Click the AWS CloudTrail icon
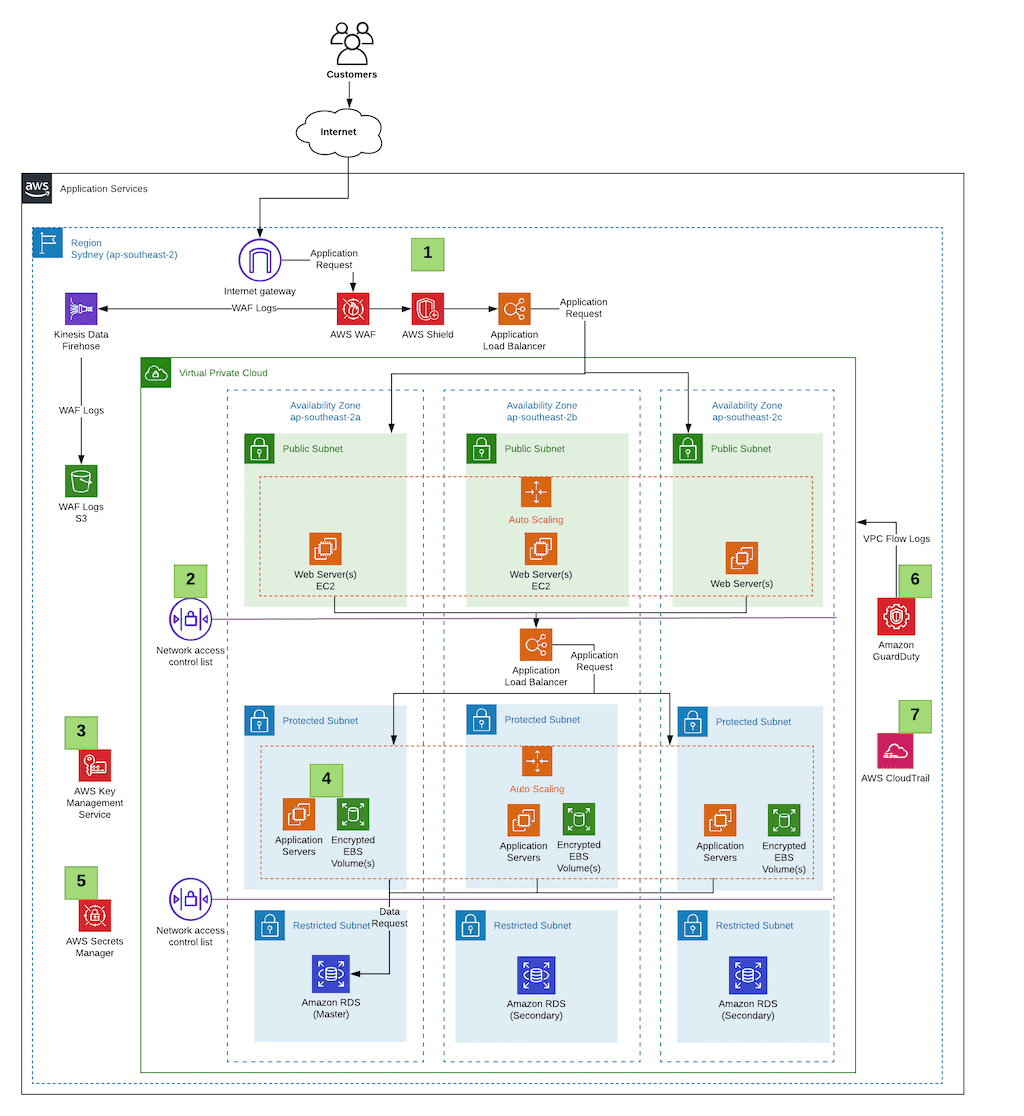1024x1116 pixels. point(895,750)
